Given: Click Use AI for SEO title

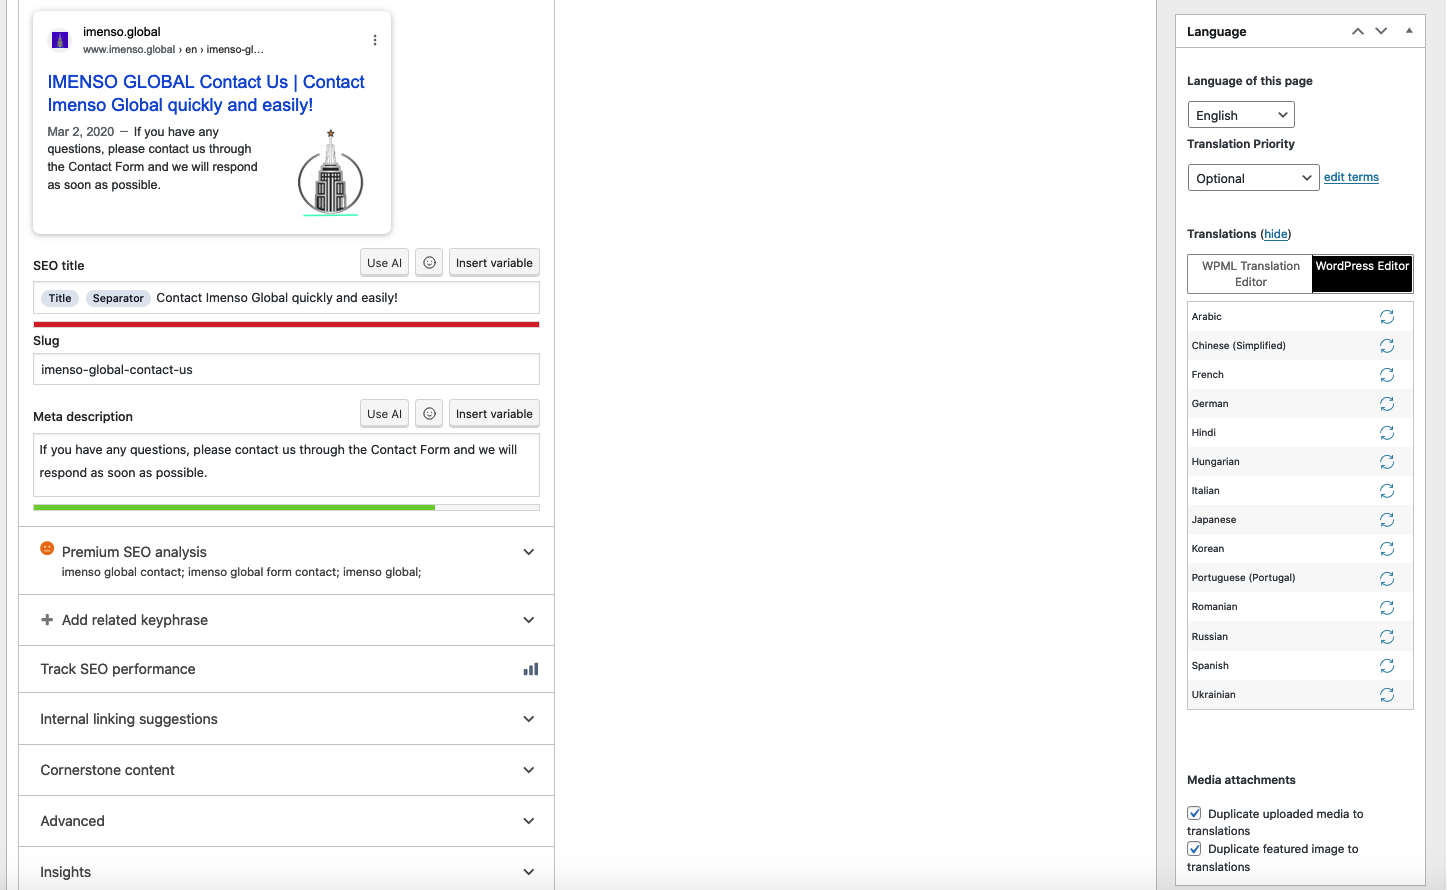Looking at the screenshot, I should 384,263.
